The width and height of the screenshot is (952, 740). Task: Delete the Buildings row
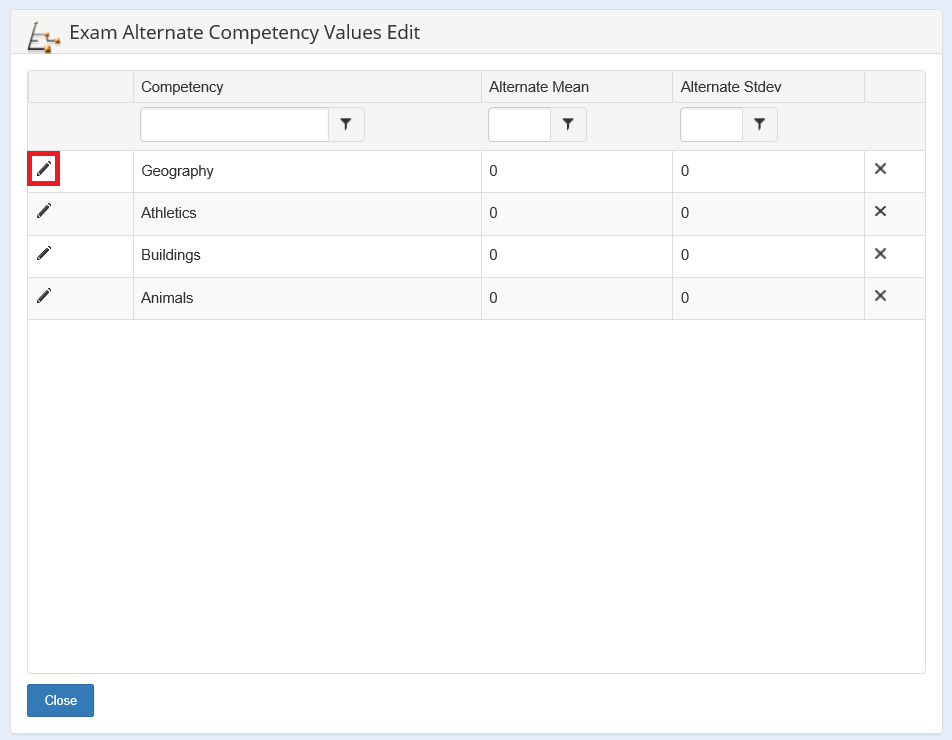point(880,253)
